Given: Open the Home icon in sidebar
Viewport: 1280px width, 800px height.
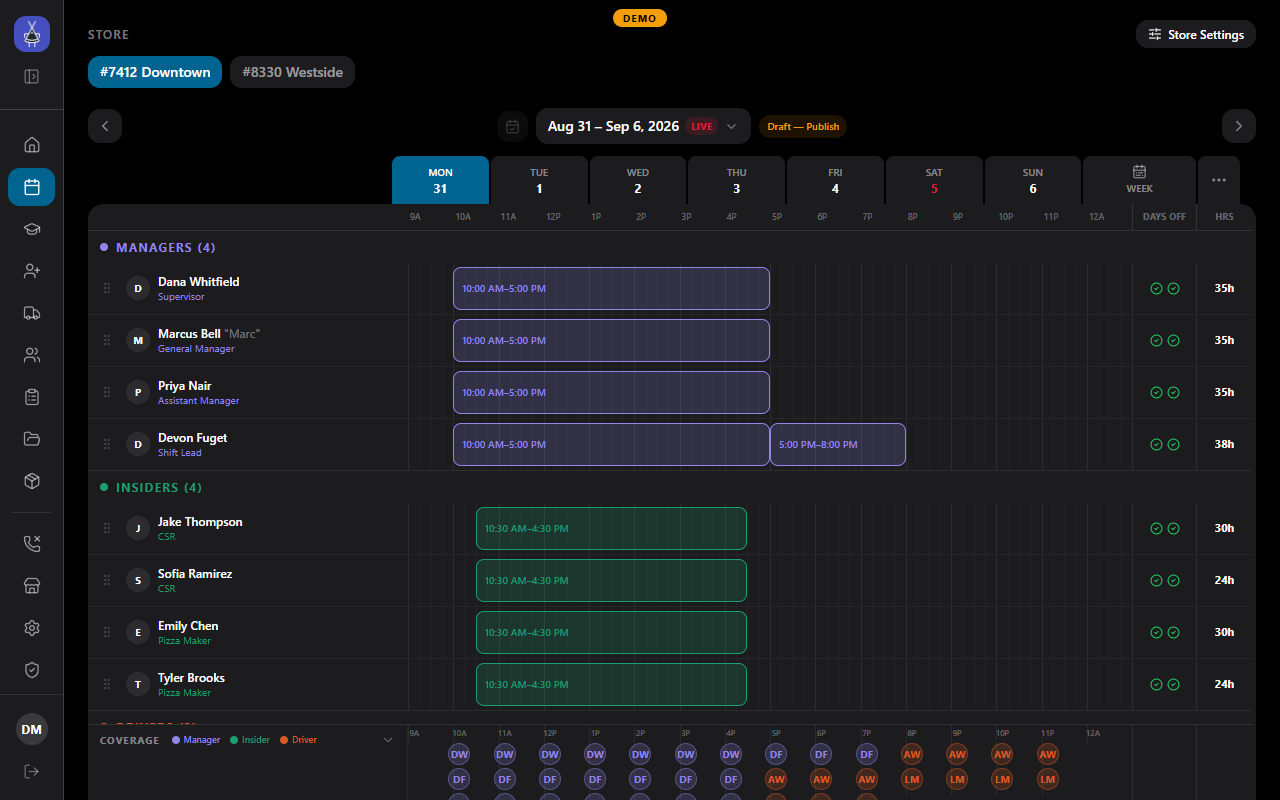Looking at the screenshot, I should tap(32, 145).
